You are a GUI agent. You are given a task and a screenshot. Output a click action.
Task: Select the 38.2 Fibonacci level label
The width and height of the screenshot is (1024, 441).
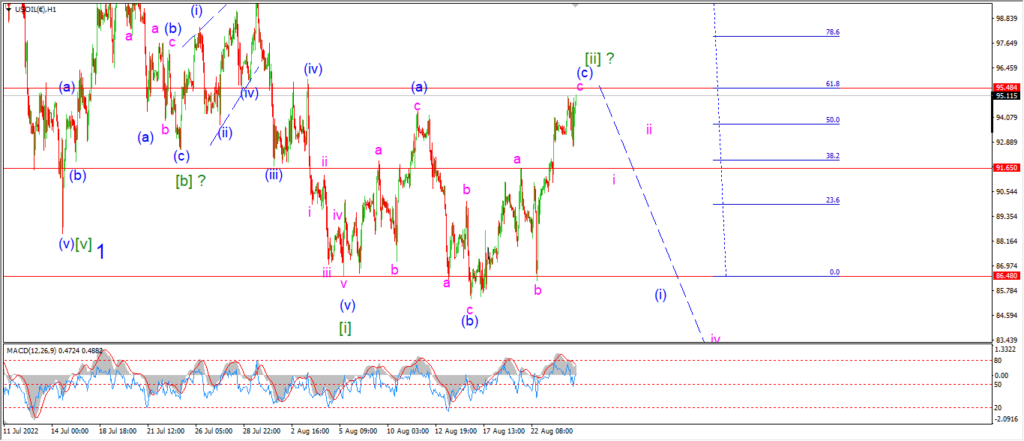tap(833, 156)
